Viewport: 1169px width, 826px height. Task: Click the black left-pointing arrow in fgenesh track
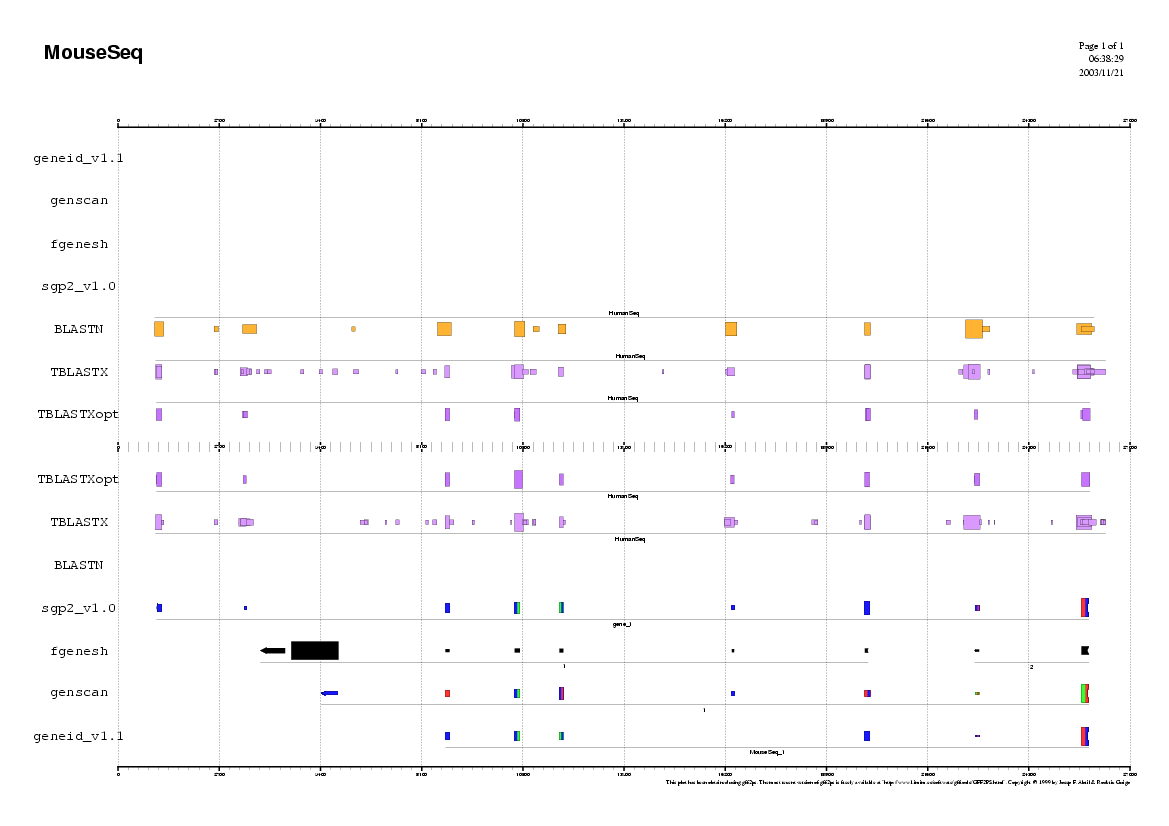coord(272,651)
